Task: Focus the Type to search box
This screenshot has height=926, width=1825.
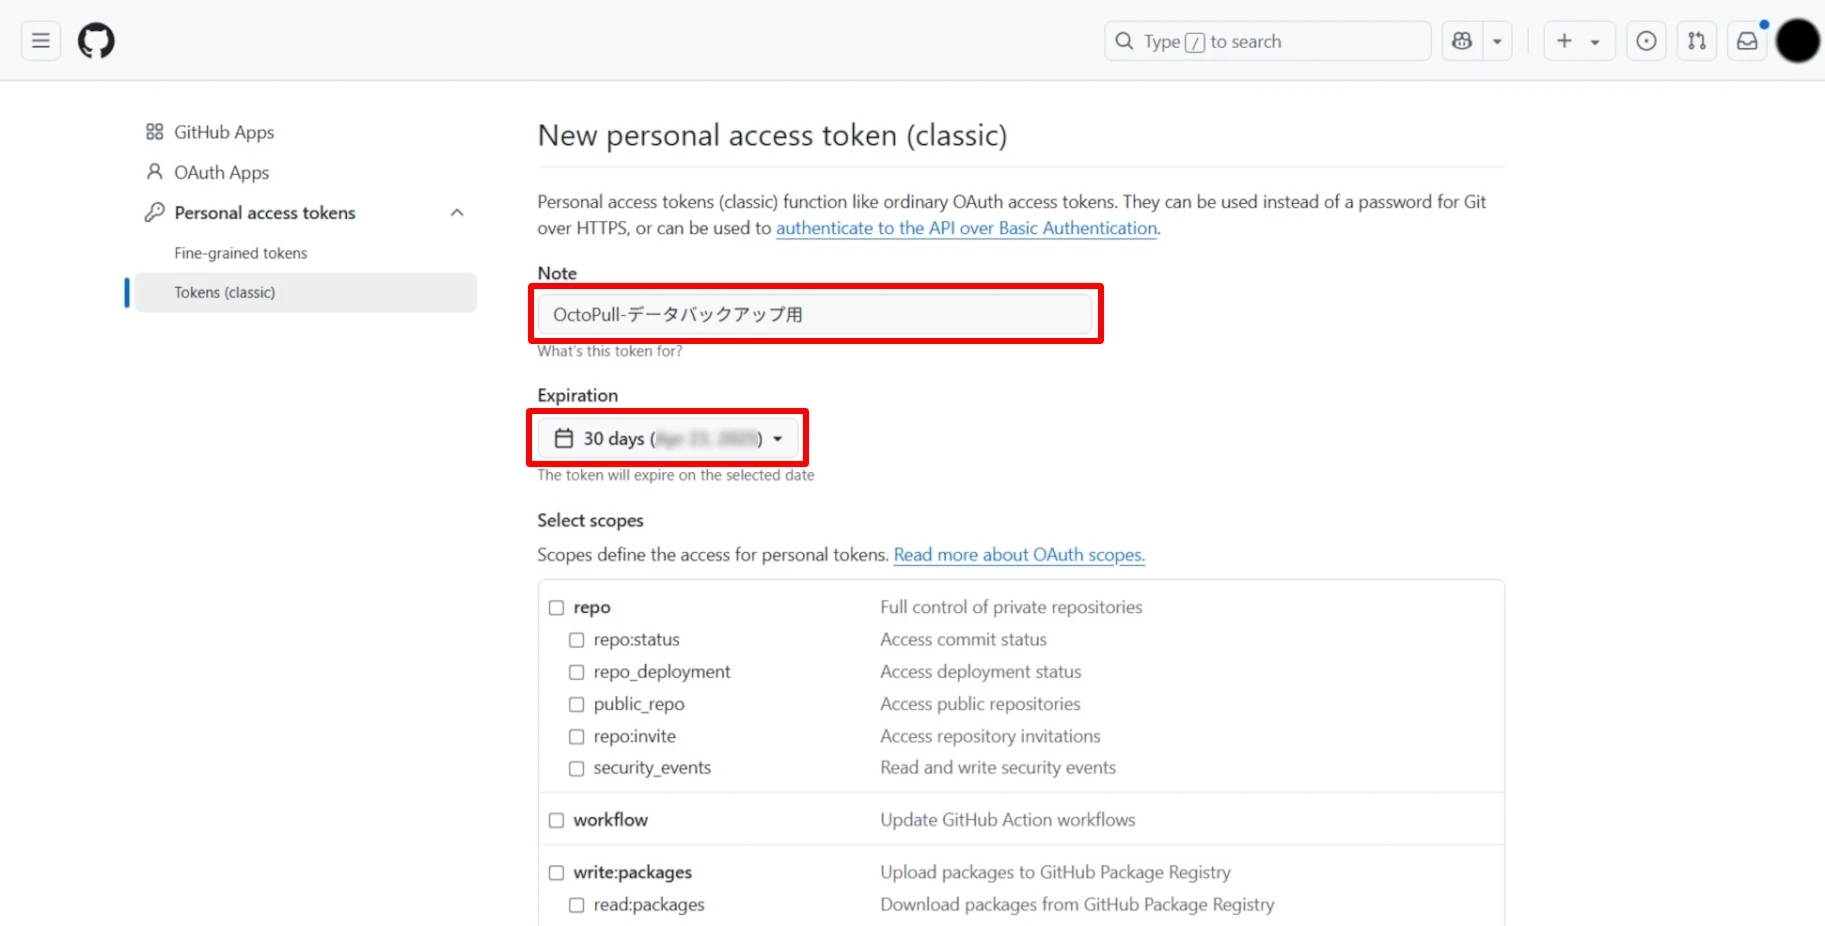Action: [x=1267, y=41]
